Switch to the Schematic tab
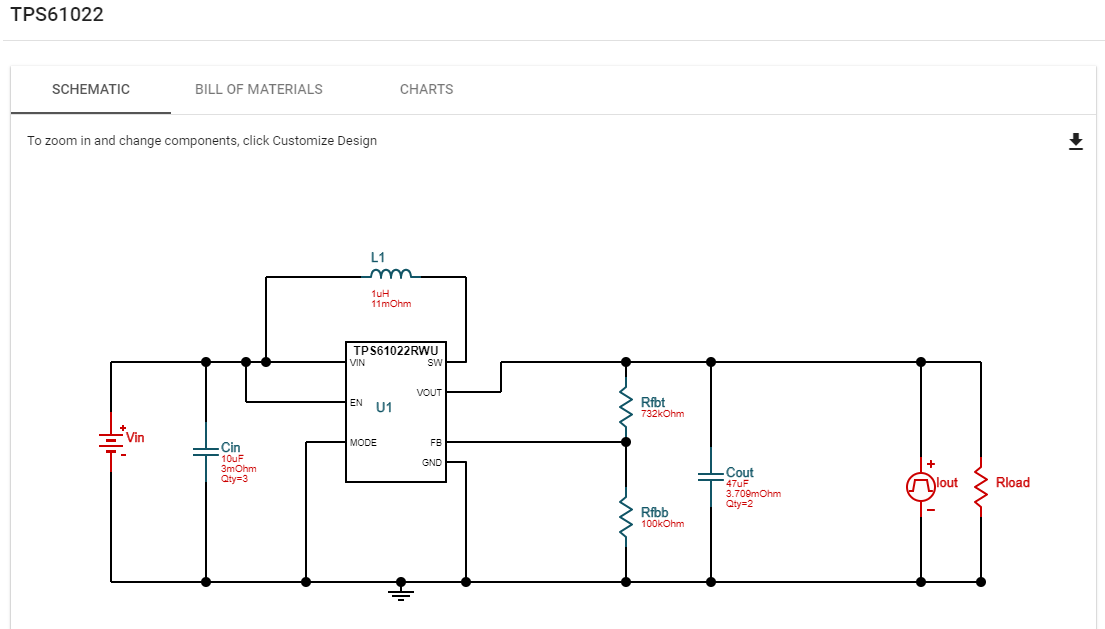 [91, 89]
